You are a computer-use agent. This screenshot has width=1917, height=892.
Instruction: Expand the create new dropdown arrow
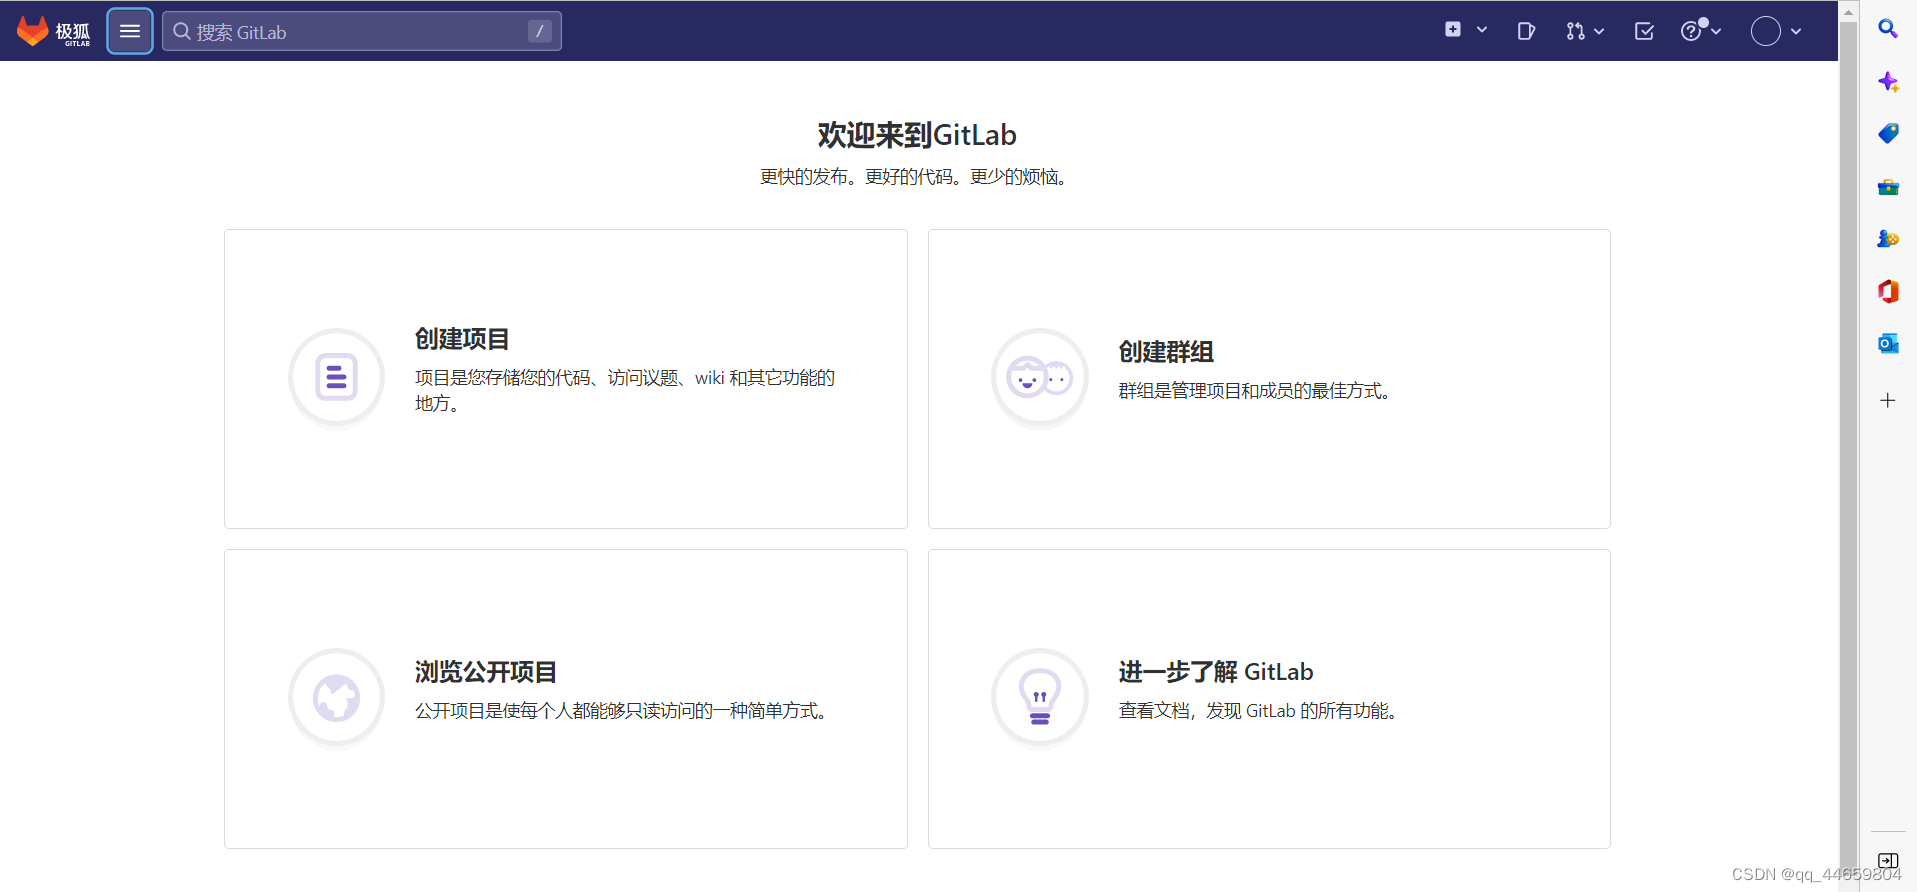click(1482, 30)
